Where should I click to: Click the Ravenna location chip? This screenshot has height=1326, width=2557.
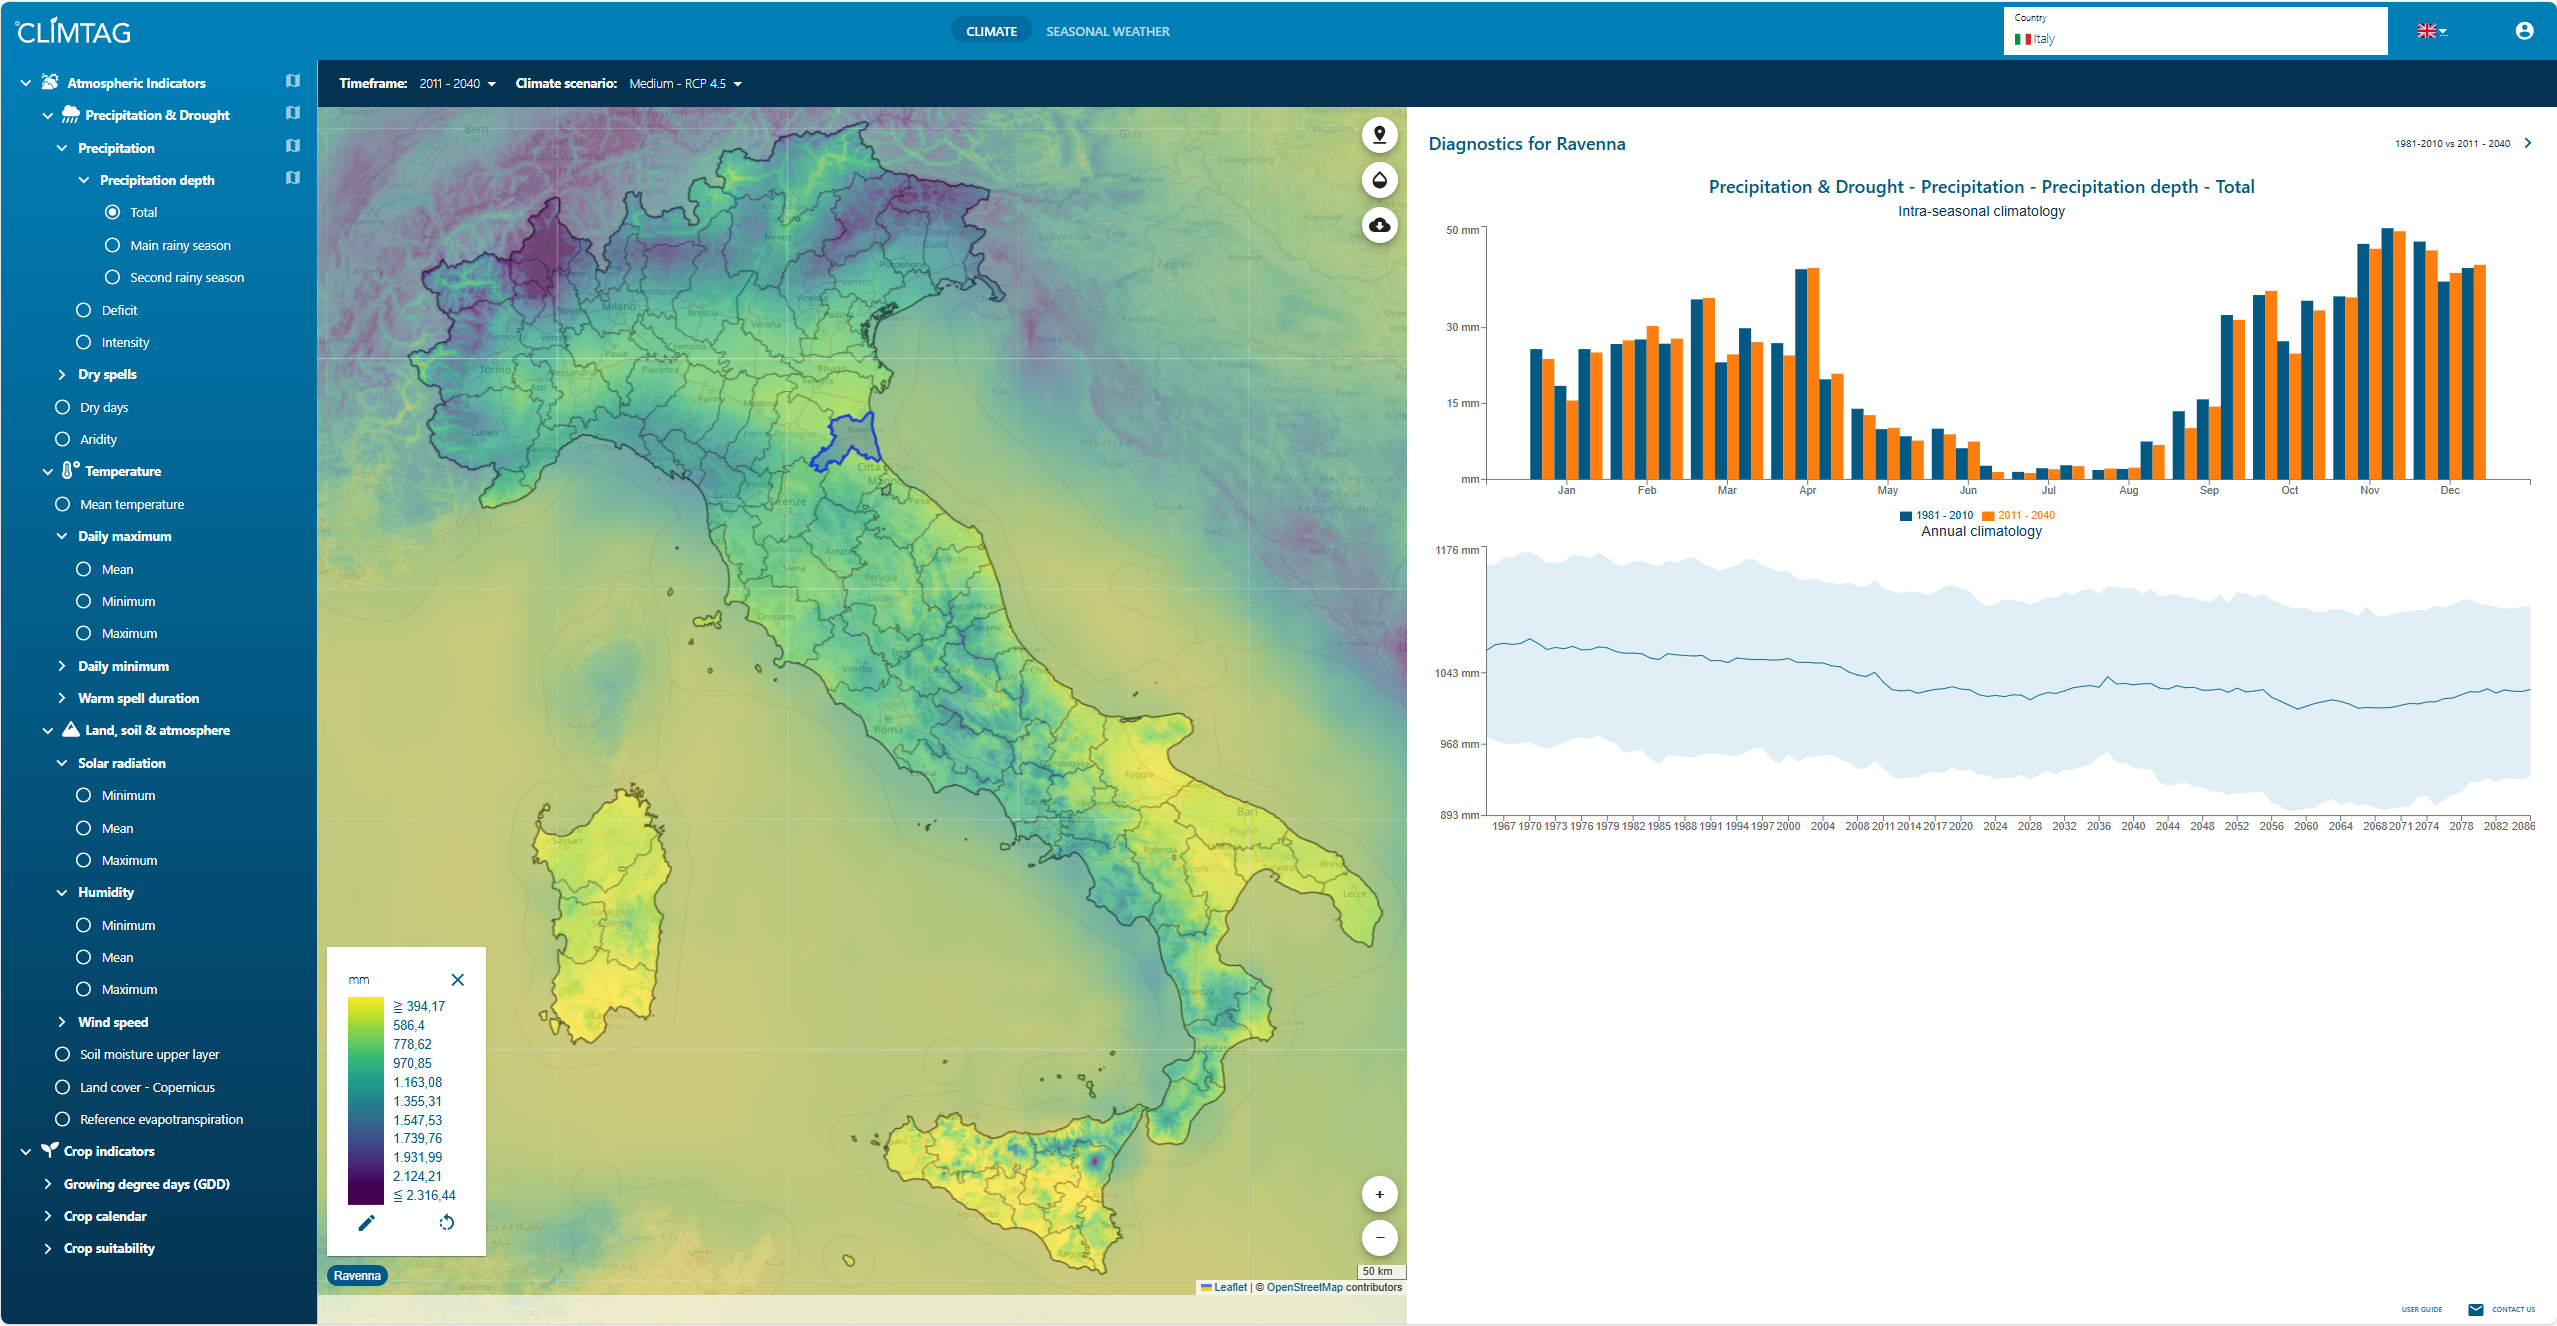click(x=357, y=1276)
